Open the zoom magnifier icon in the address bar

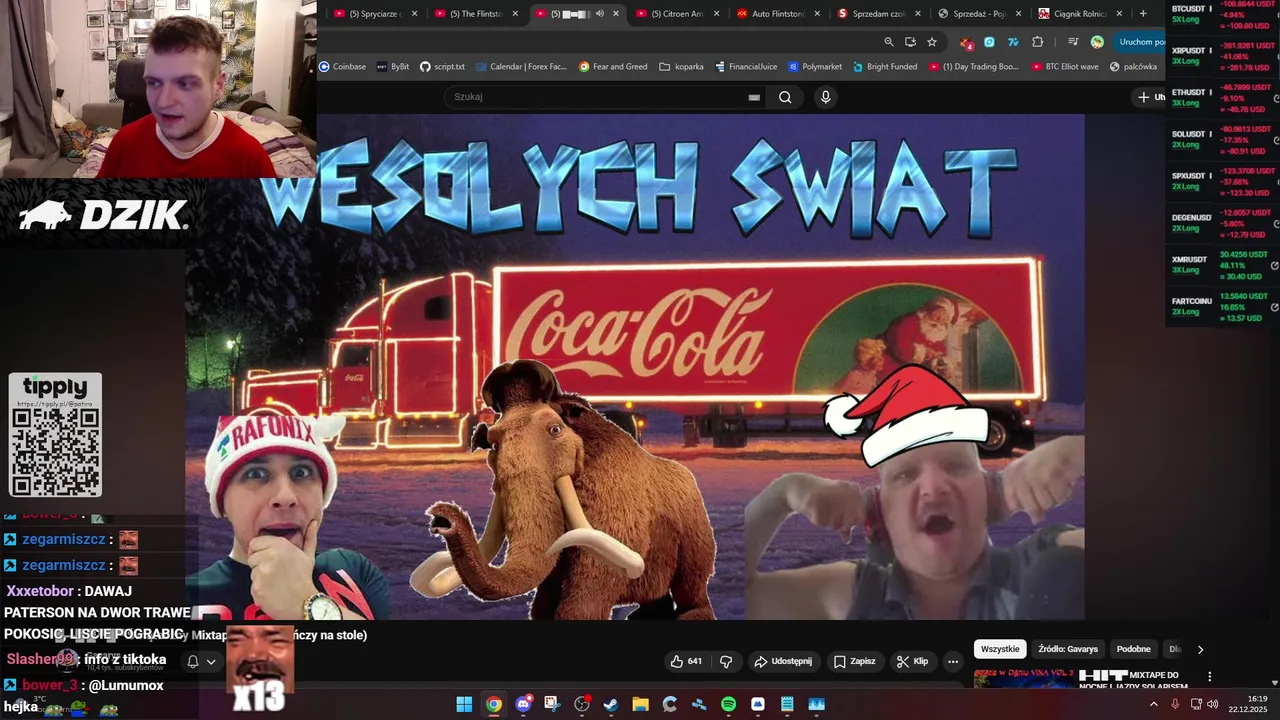click(x=889, y=42)
